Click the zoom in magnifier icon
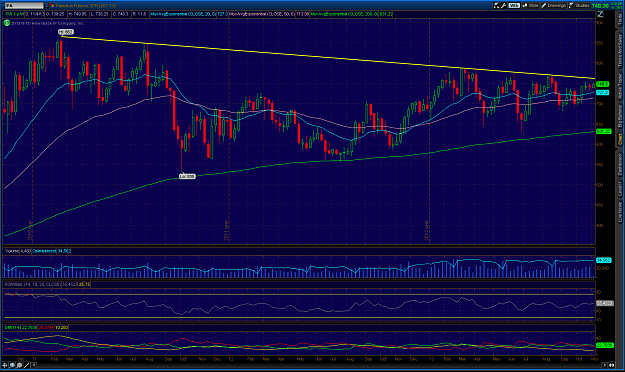This screenshot has height=372, width=625. 12,365
